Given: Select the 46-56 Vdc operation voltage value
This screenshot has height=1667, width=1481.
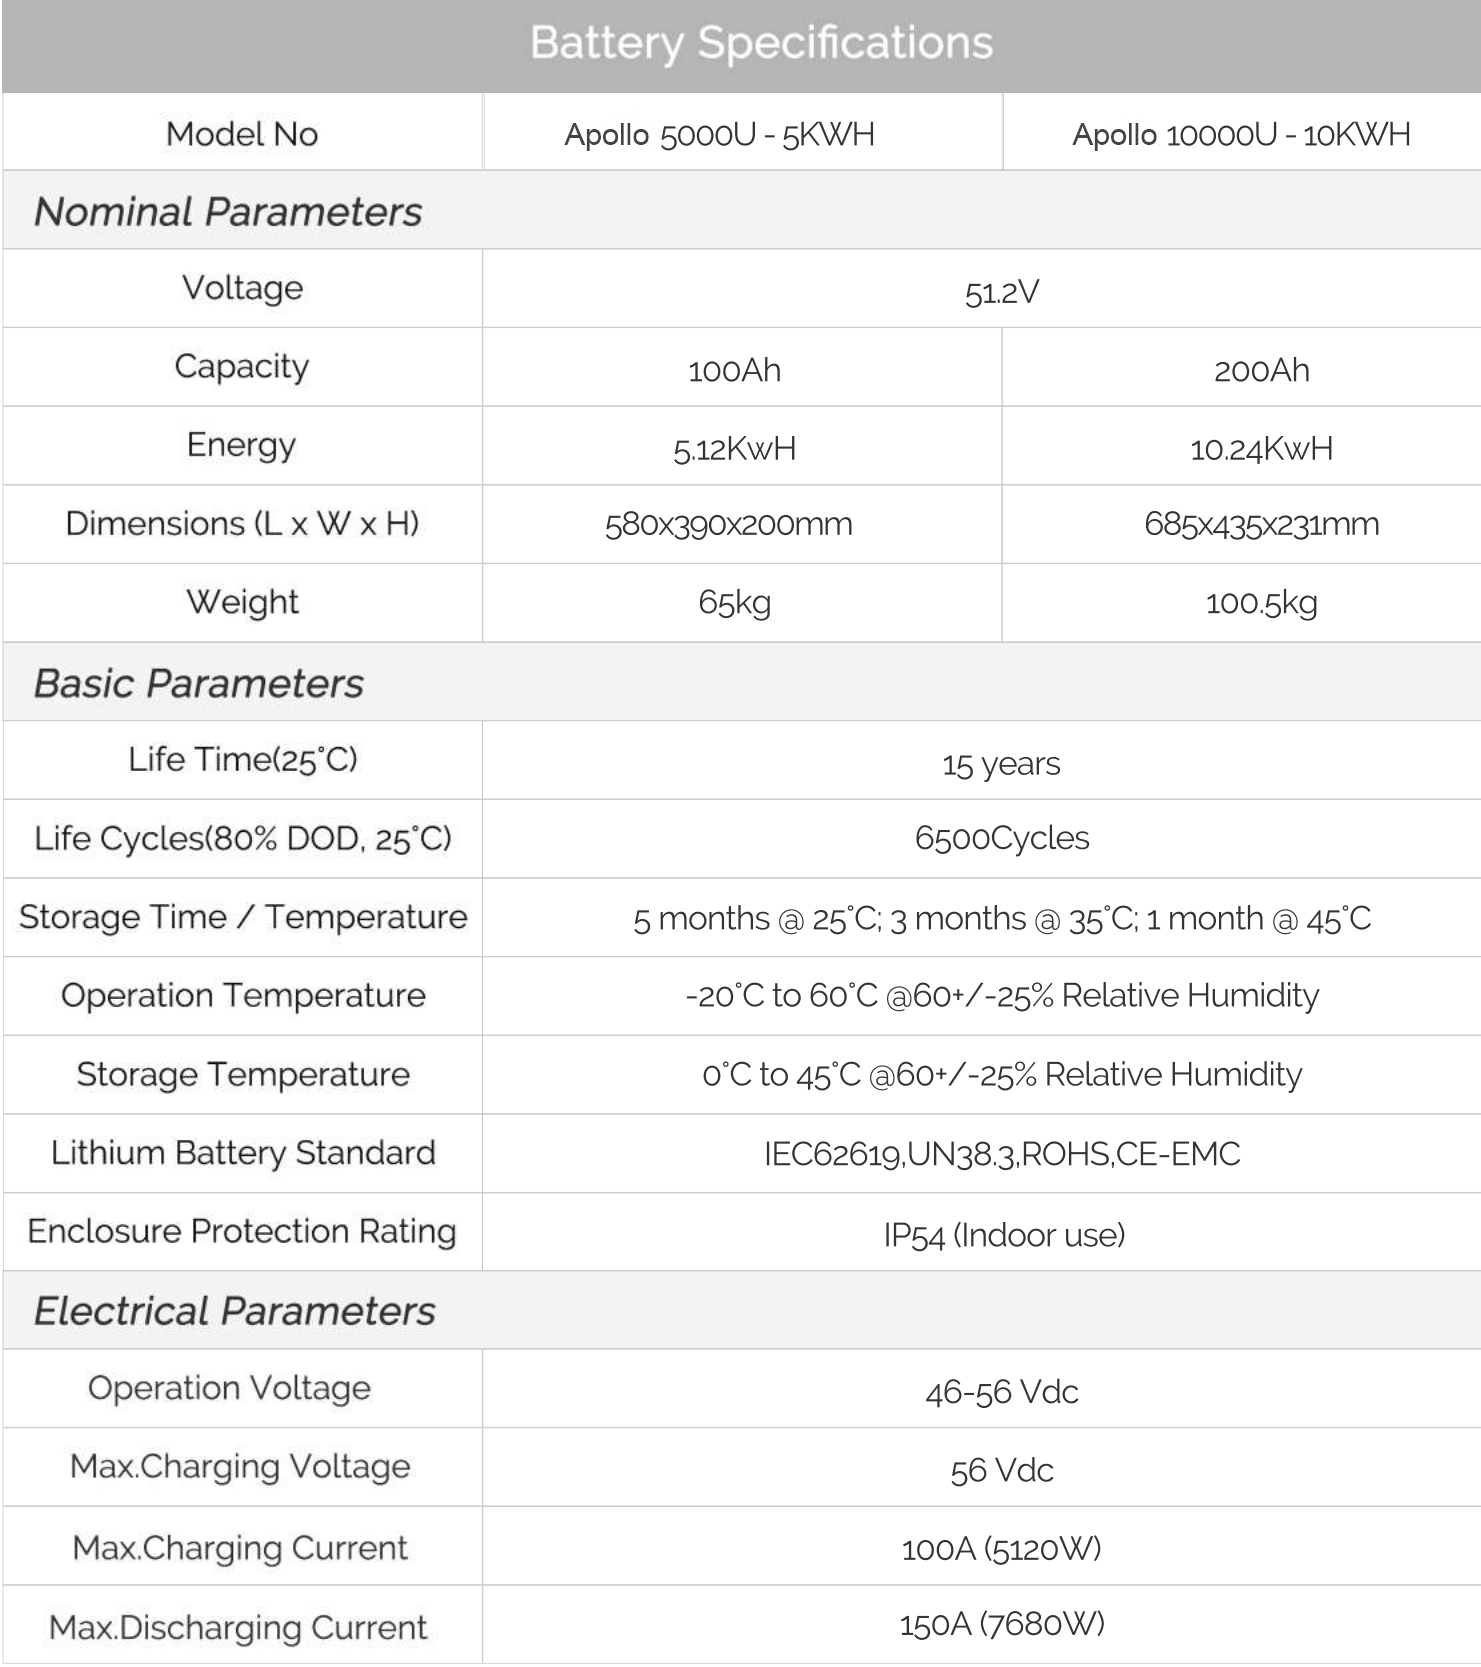Looking at the screenshot, I should [x=1002, y=1392].
